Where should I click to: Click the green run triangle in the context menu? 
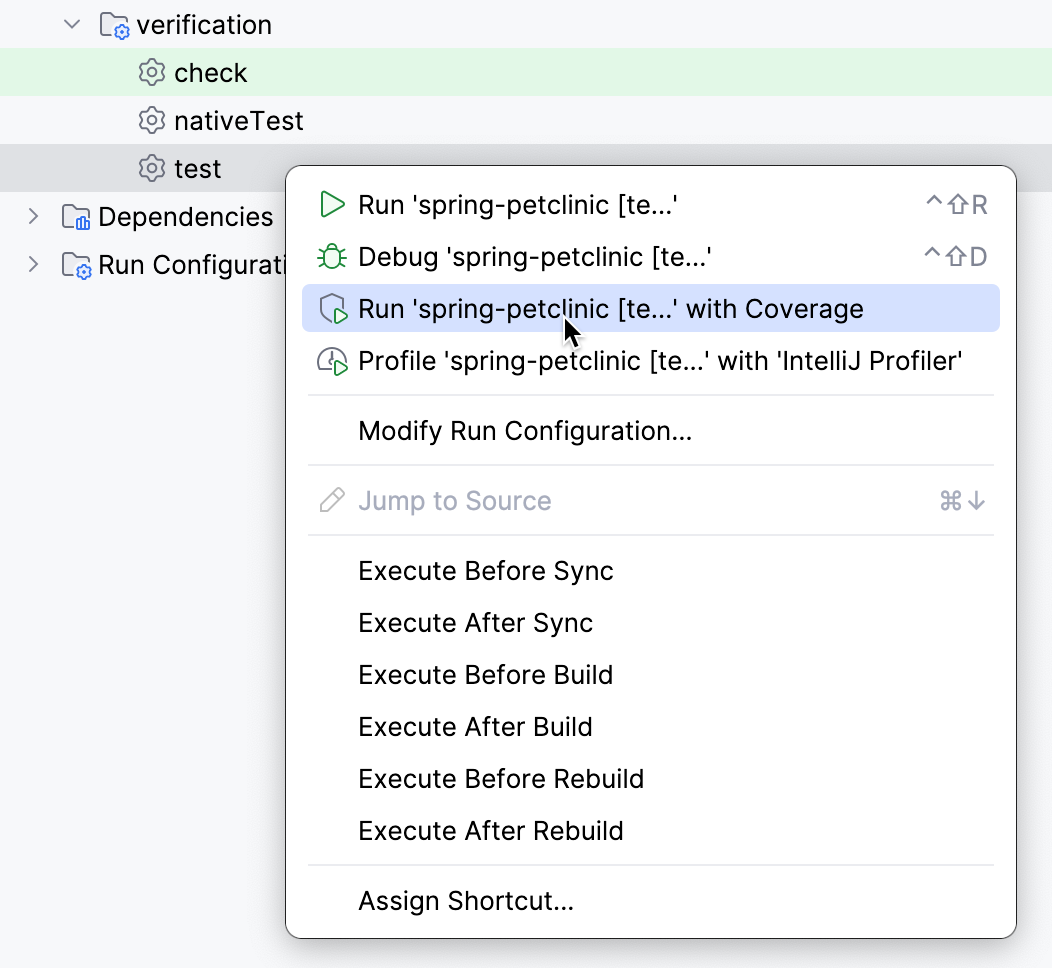pyautogui.click(x=331, y=204)
